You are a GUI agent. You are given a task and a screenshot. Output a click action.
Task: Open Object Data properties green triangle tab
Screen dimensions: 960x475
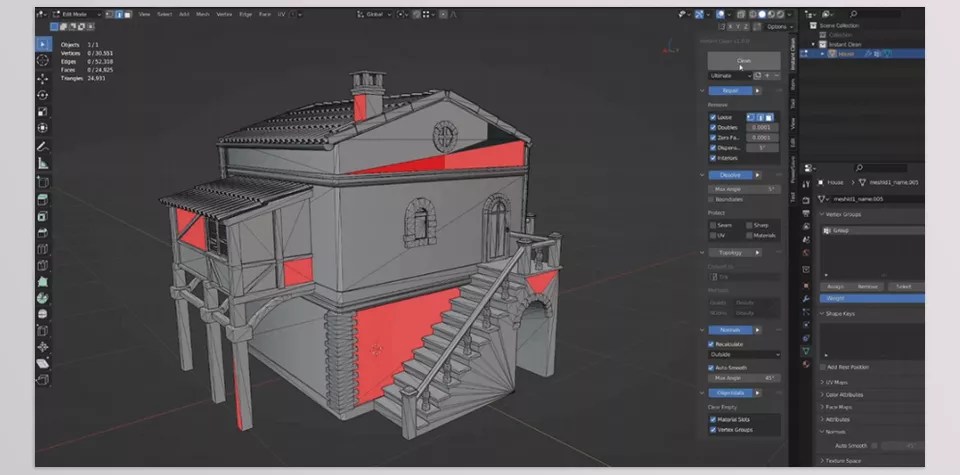coord(806,351)
